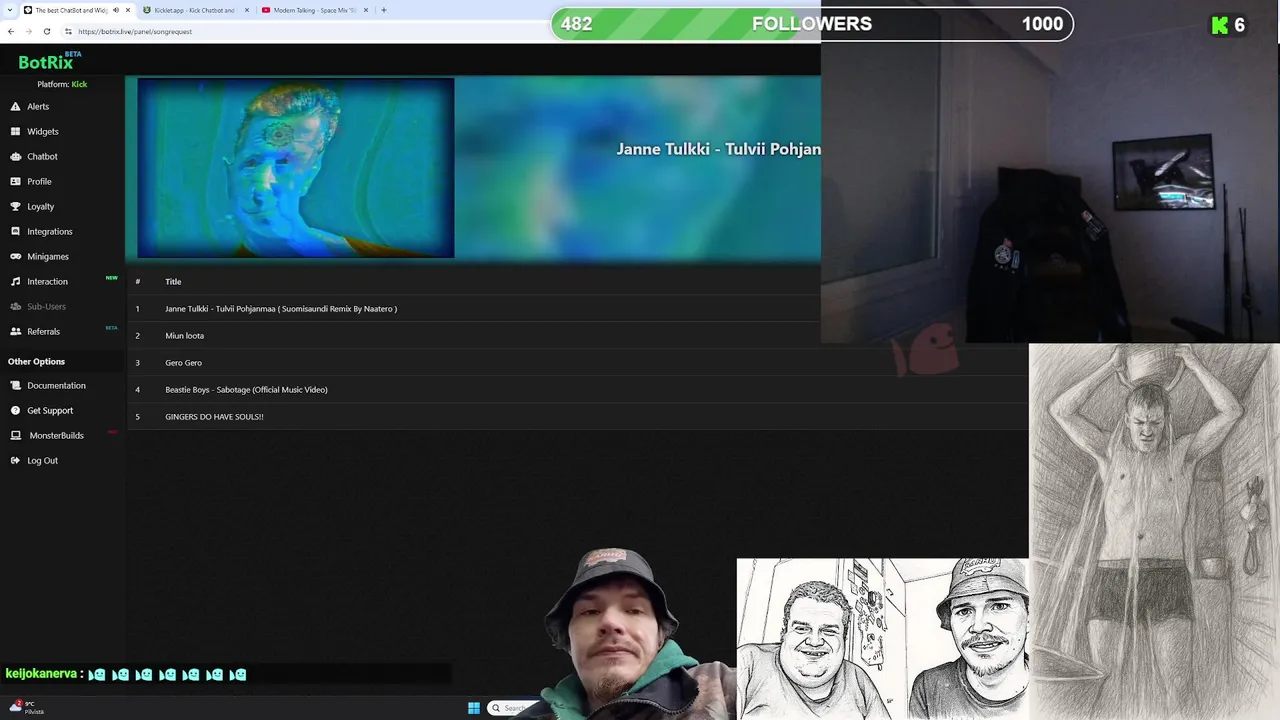Open MonsterBuilds link

(x=56, y=435)
